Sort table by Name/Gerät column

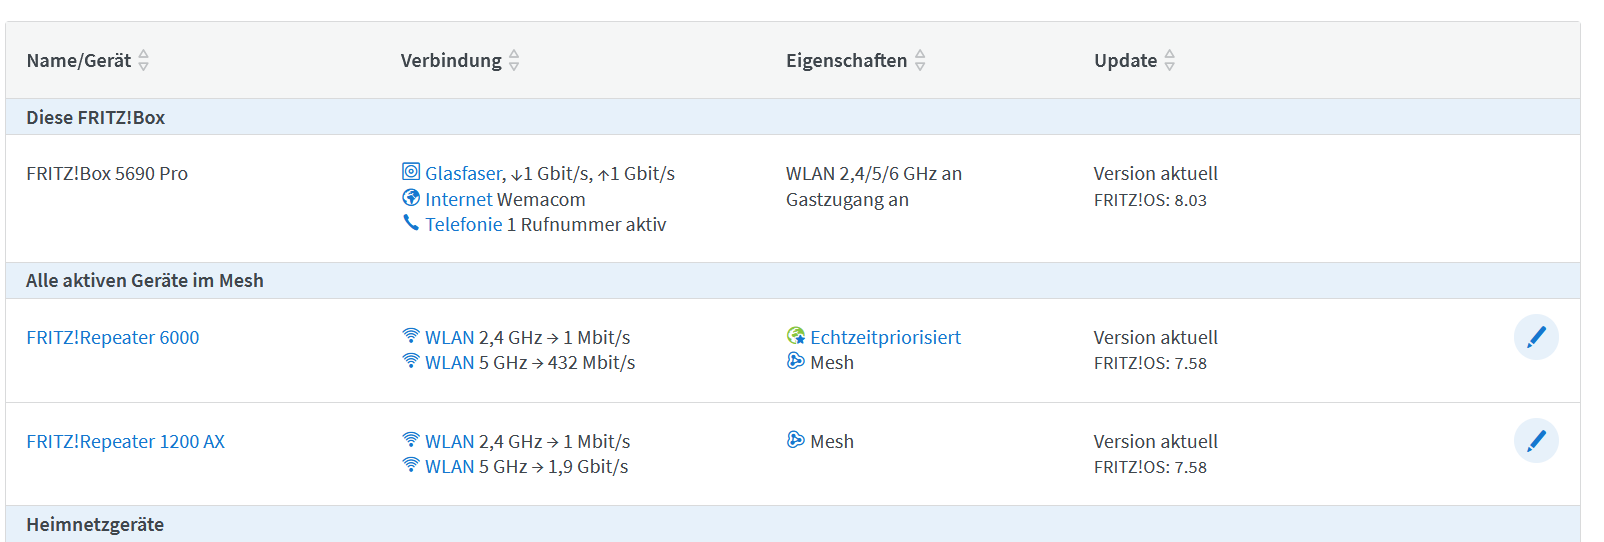[x=143, y=61]
